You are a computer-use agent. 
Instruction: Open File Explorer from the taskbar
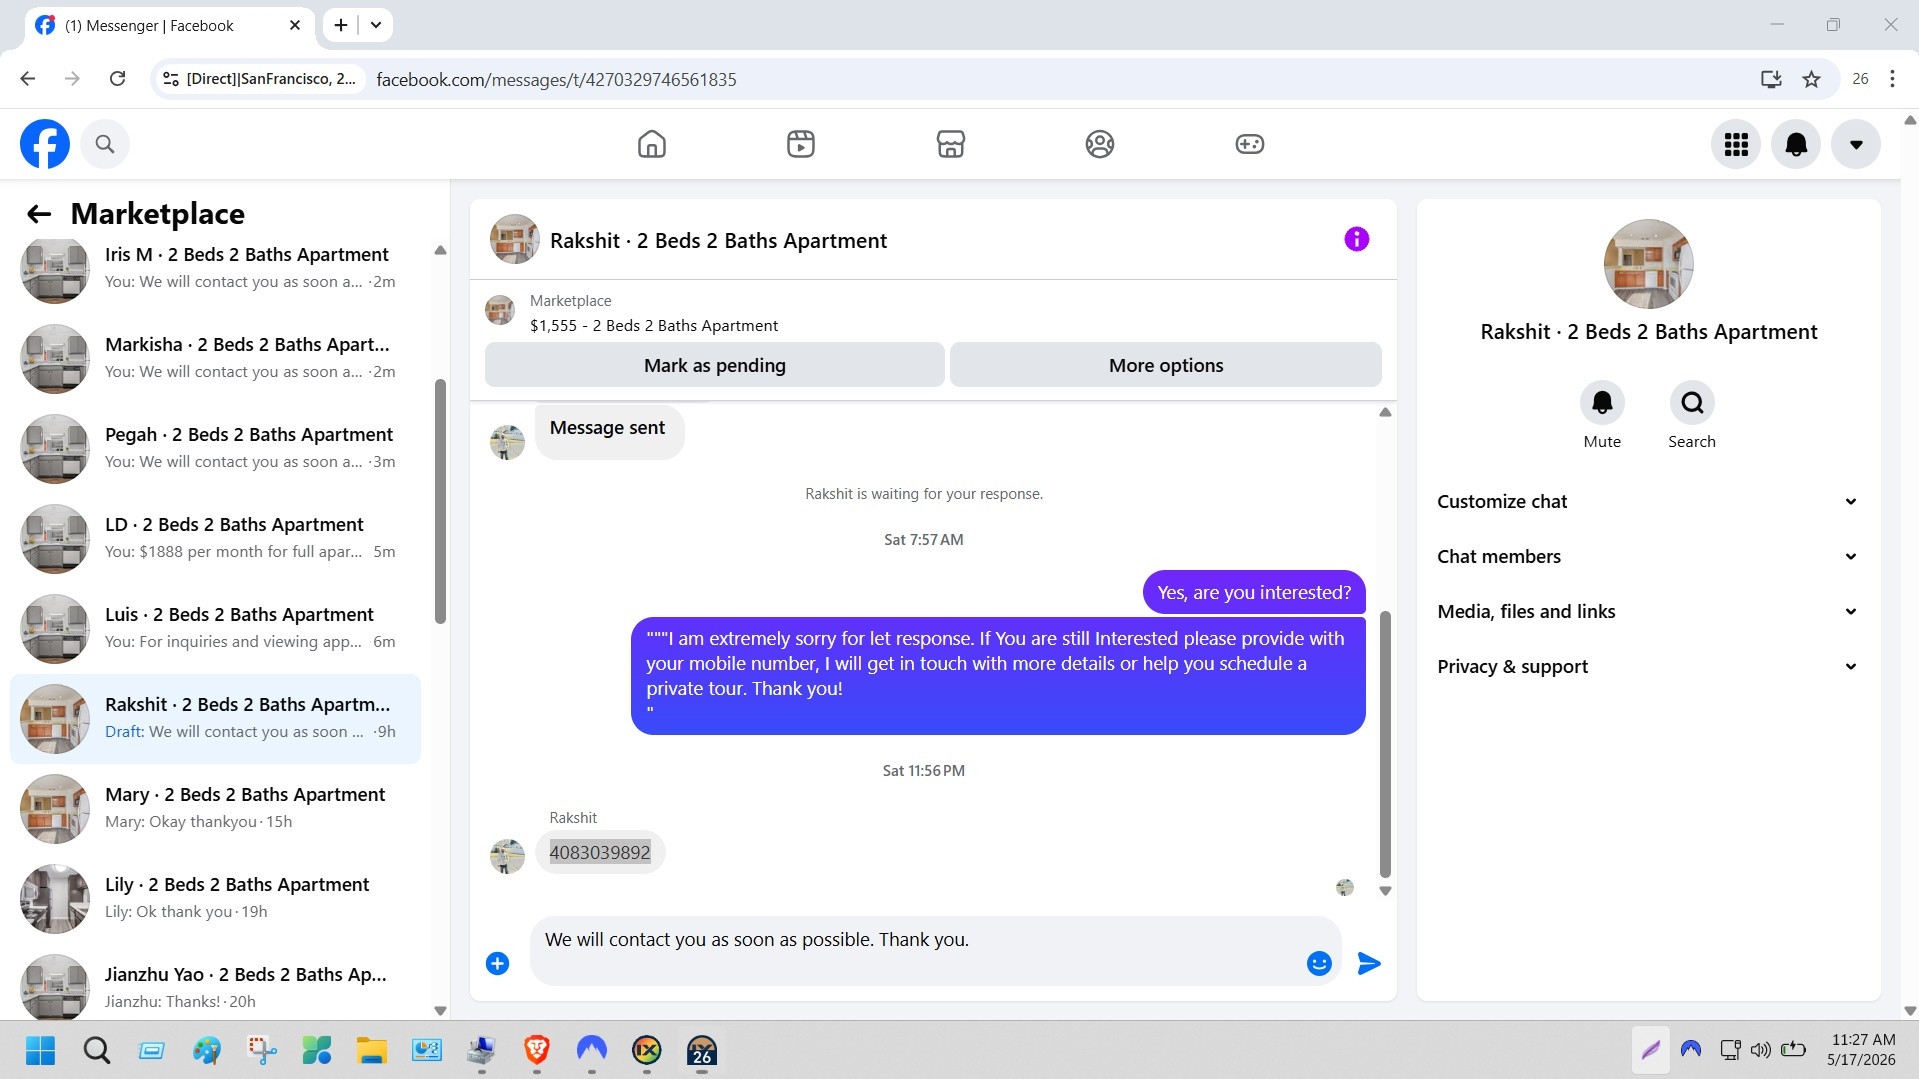click(372, 1051)
